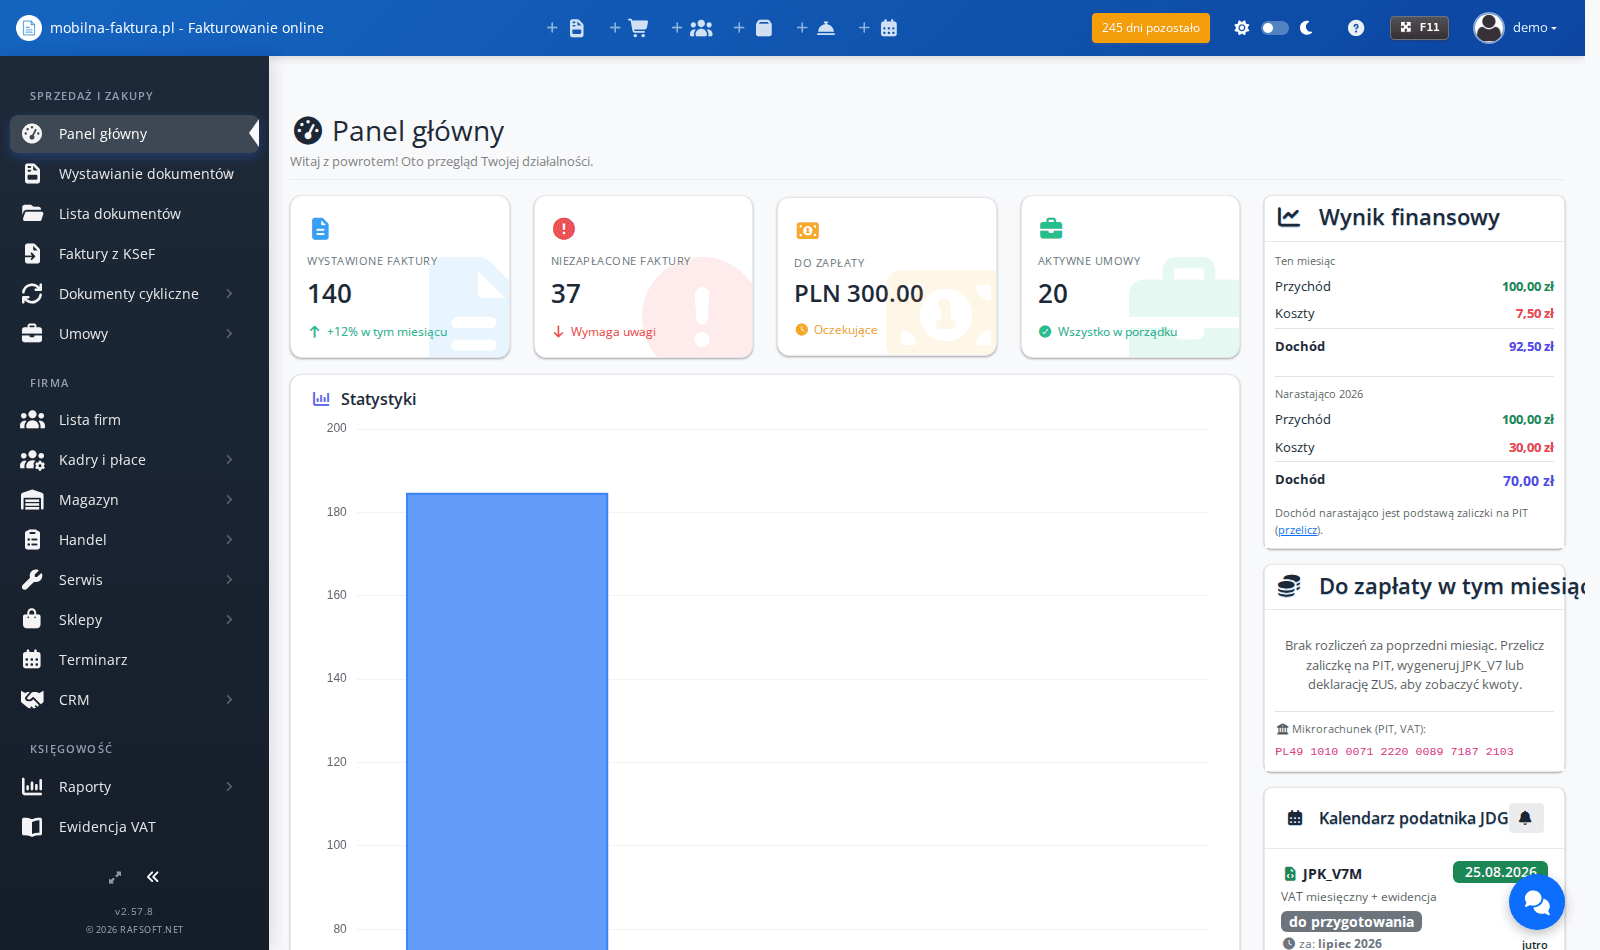
Task: Open the chat bubble floating button
Action: [1537, 902]
